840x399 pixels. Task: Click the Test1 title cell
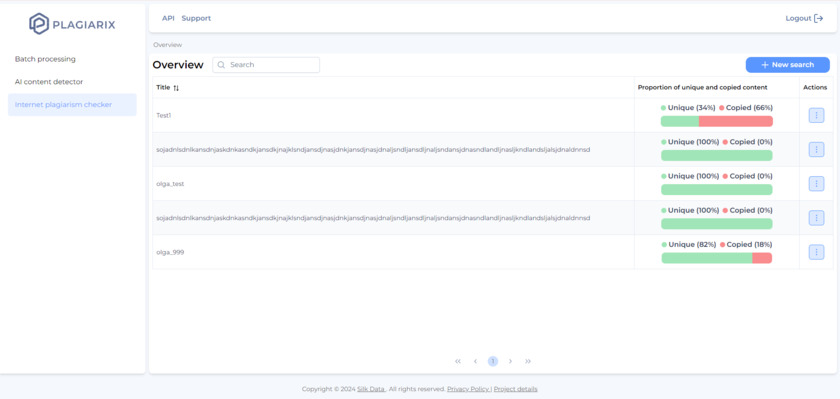tap(393, 115)
